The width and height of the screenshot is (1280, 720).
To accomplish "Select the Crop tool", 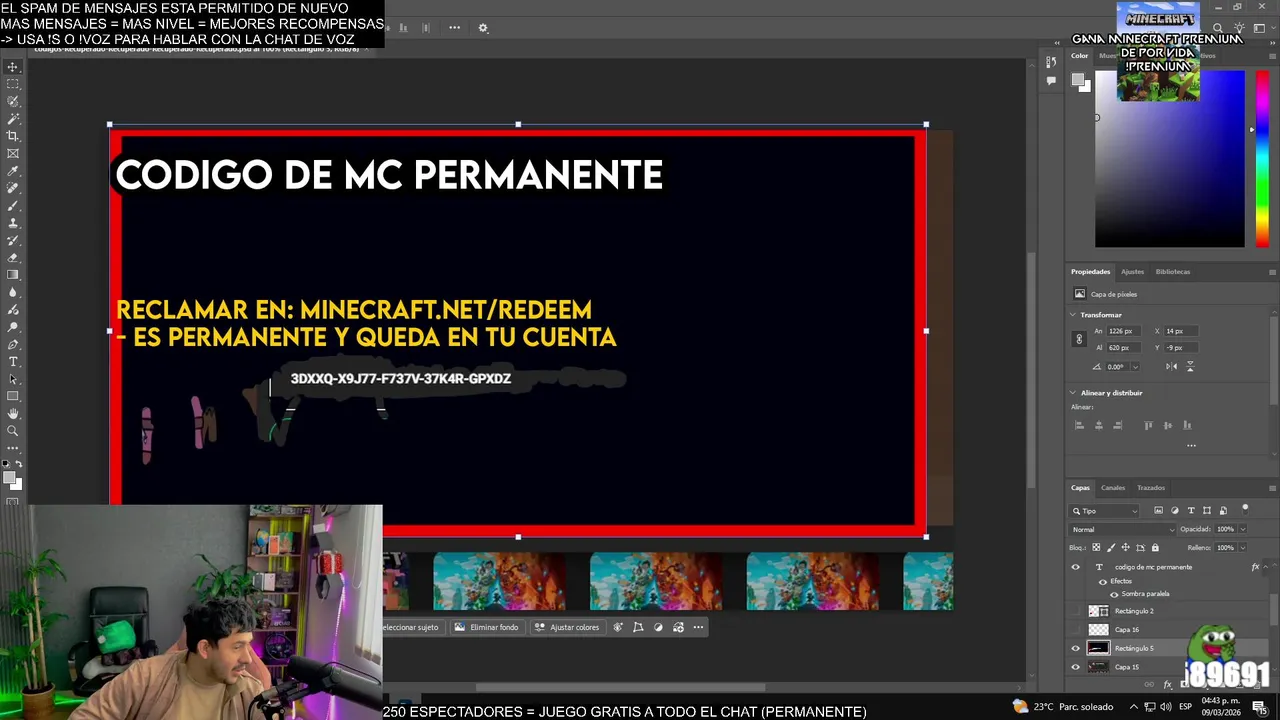I will (x=13, y=136).
